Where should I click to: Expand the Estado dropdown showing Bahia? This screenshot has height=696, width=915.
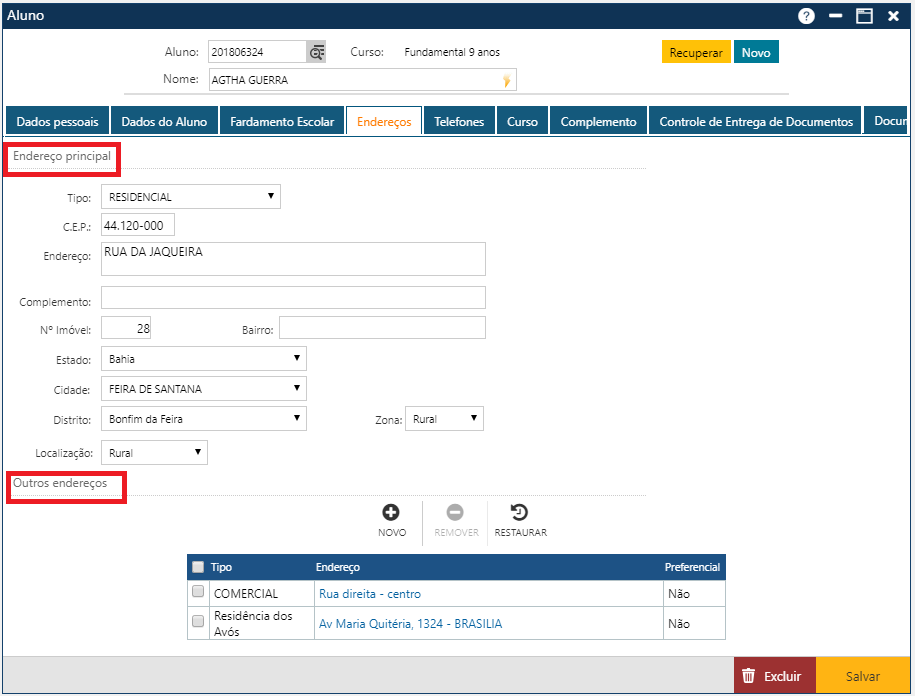204,359
